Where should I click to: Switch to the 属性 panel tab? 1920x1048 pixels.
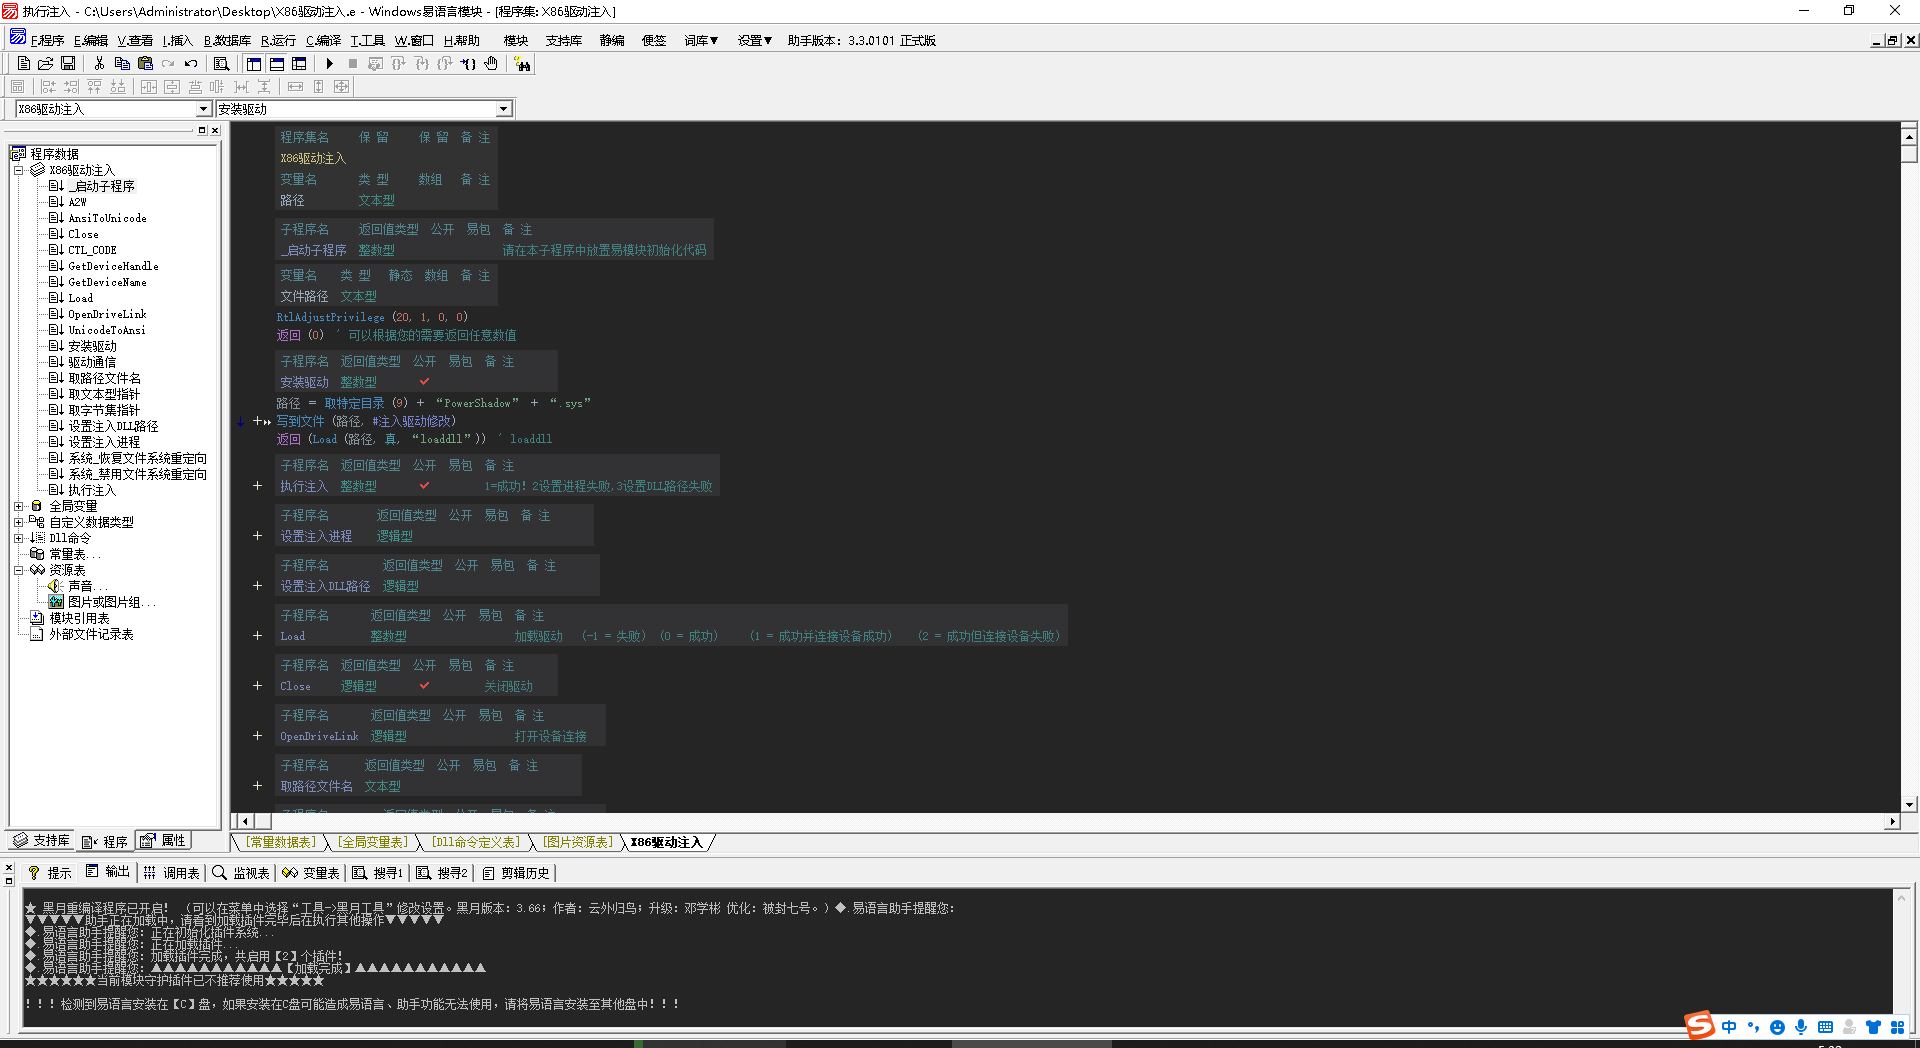163,841
